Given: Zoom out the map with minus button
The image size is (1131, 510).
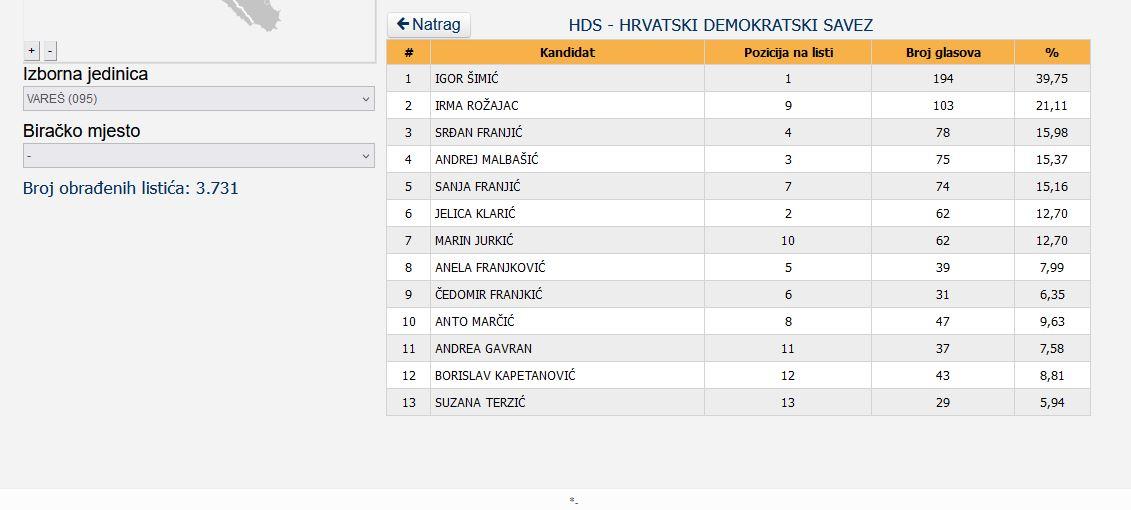Looking at the screenshot, I should click(50, 50).
